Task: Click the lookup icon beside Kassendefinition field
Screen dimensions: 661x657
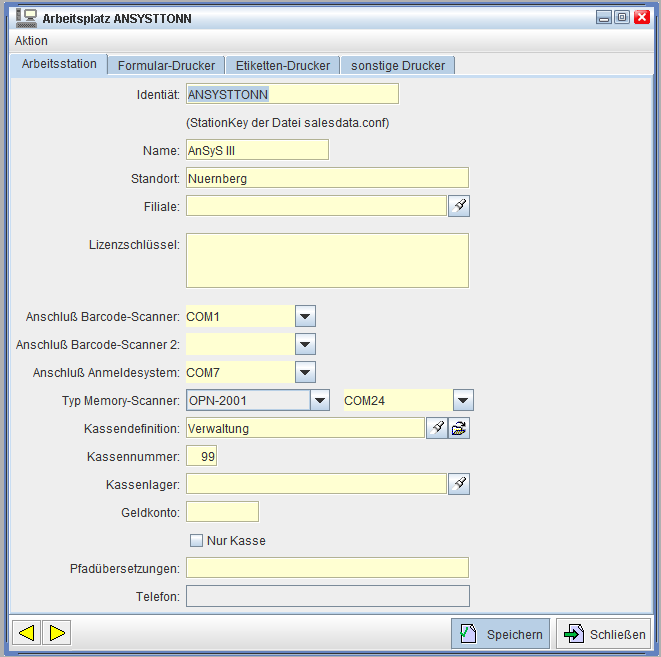Action: pyautogui.click(x=437, y=429)
